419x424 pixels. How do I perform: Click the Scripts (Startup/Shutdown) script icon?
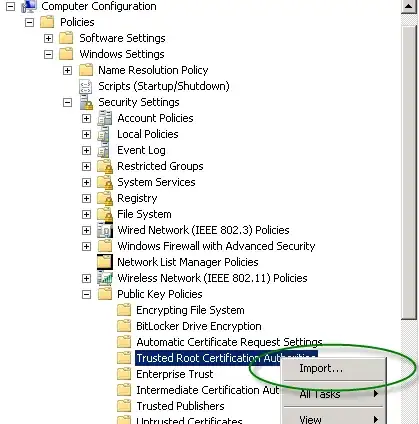coord(86,86)
